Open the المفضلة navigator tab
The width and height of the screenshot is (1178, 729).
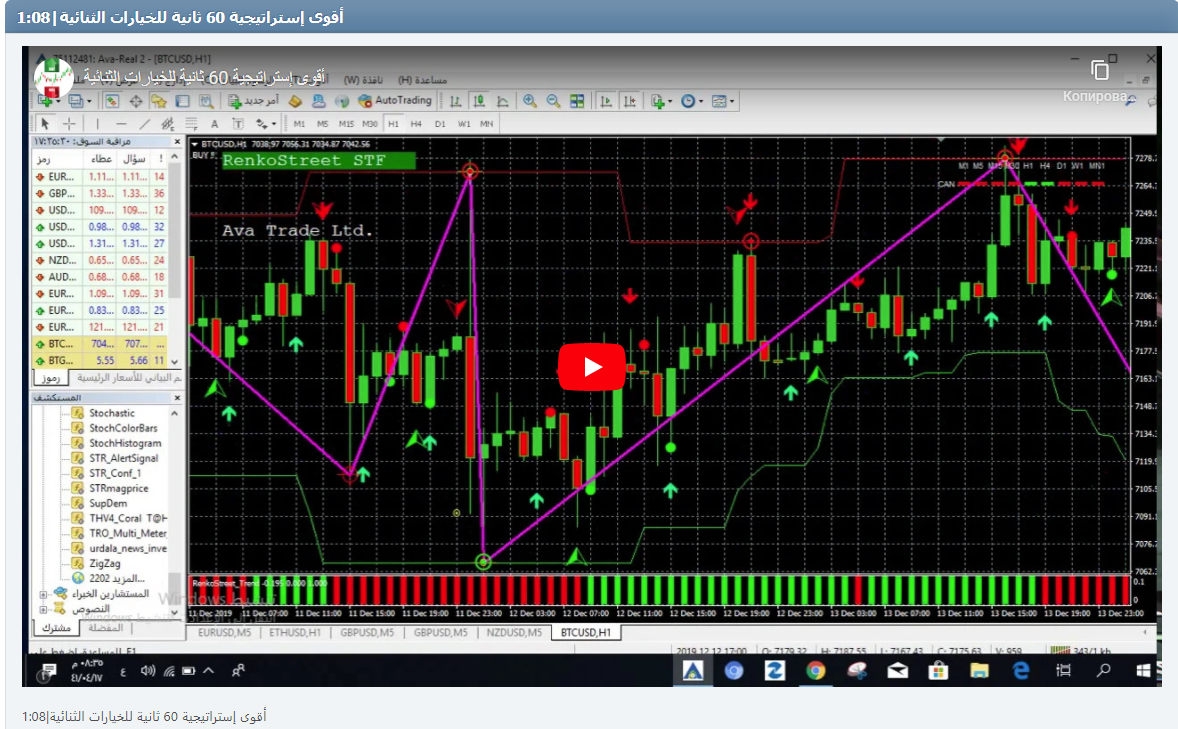click(106, 628)
